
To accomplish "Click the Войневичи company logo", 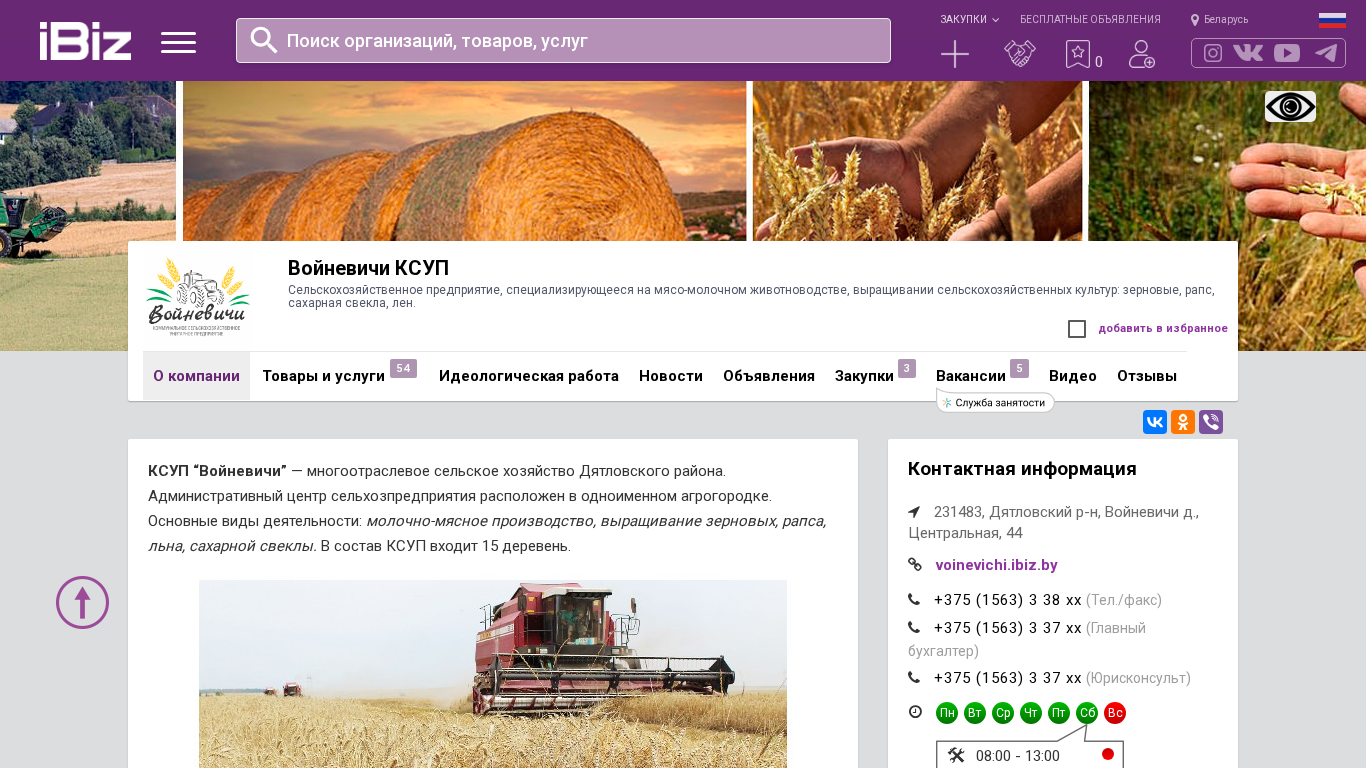I will coord(197,297).
